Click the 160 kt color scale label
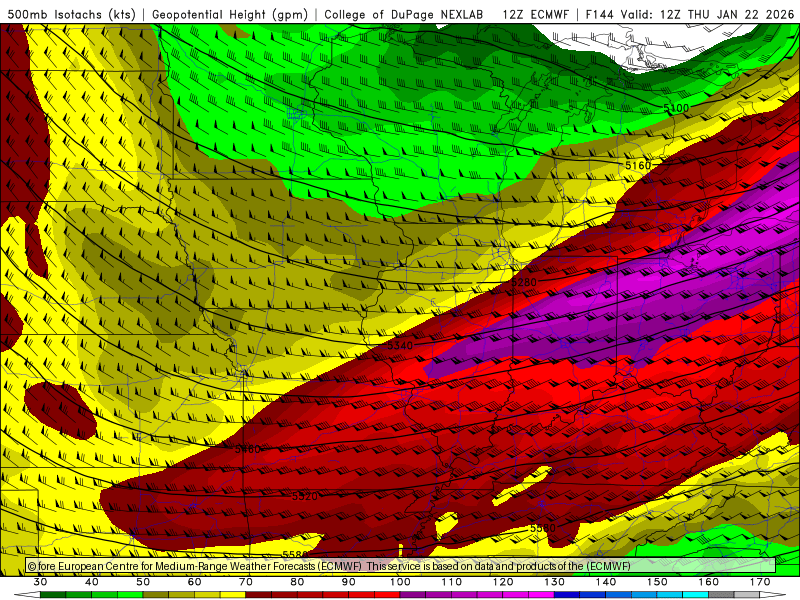Screen dimensions: 800x600 [x=709, y=582]
